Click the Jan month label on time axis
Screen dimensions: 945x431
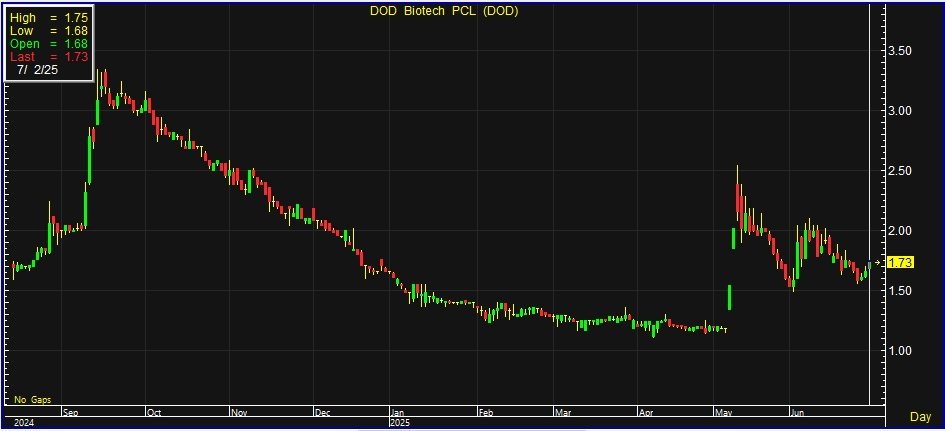397,413
